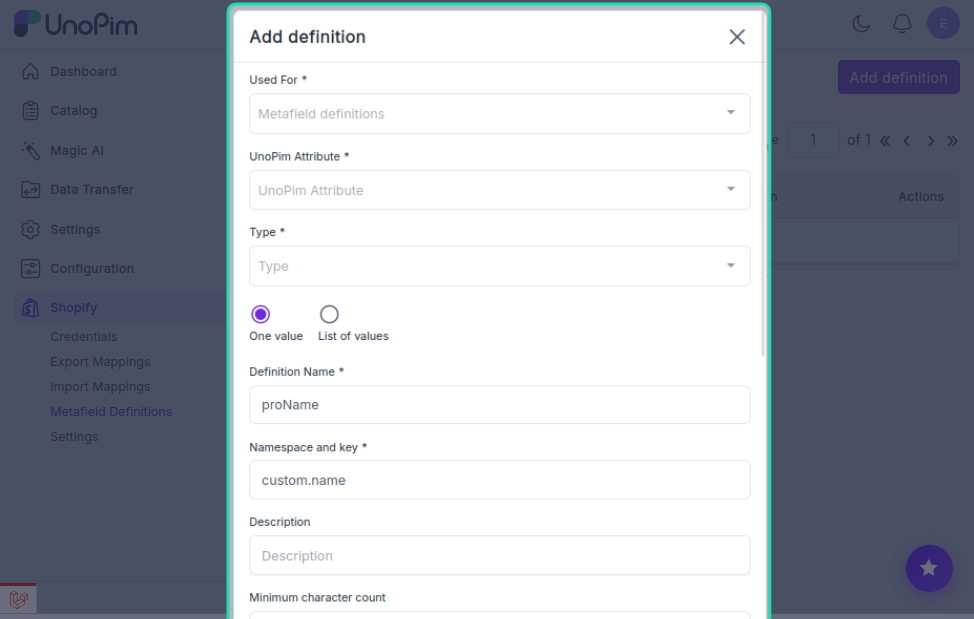This screenshot has height=619, width=974.
Task: Click the UnoPim logo
Action: (x=75, y=24)
